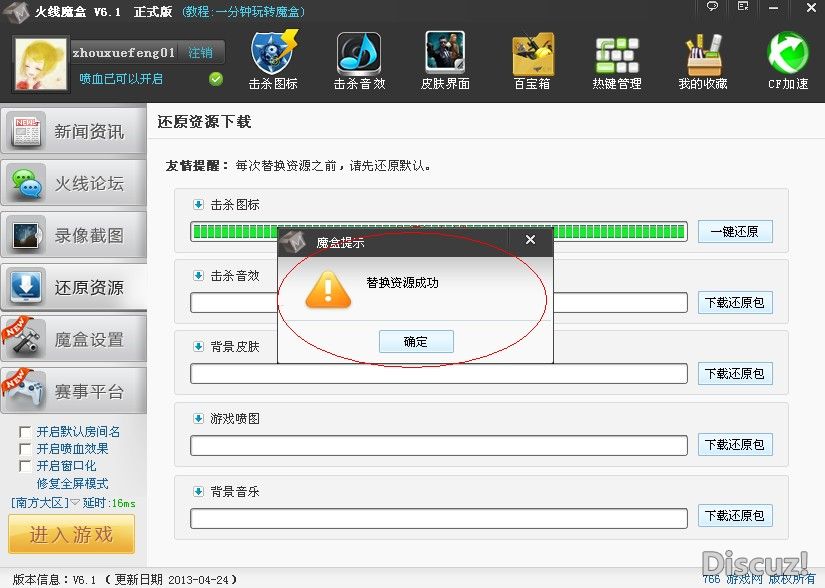Click 喷血已可以开启 status text
This screenshot has height=588, width=825.
[121, 79]
